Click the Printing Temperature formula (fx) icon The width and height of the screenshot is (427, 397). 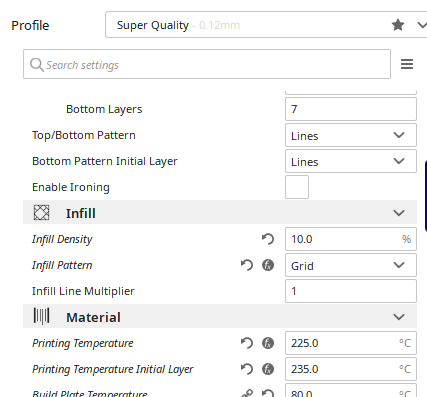tap(268, 343)
